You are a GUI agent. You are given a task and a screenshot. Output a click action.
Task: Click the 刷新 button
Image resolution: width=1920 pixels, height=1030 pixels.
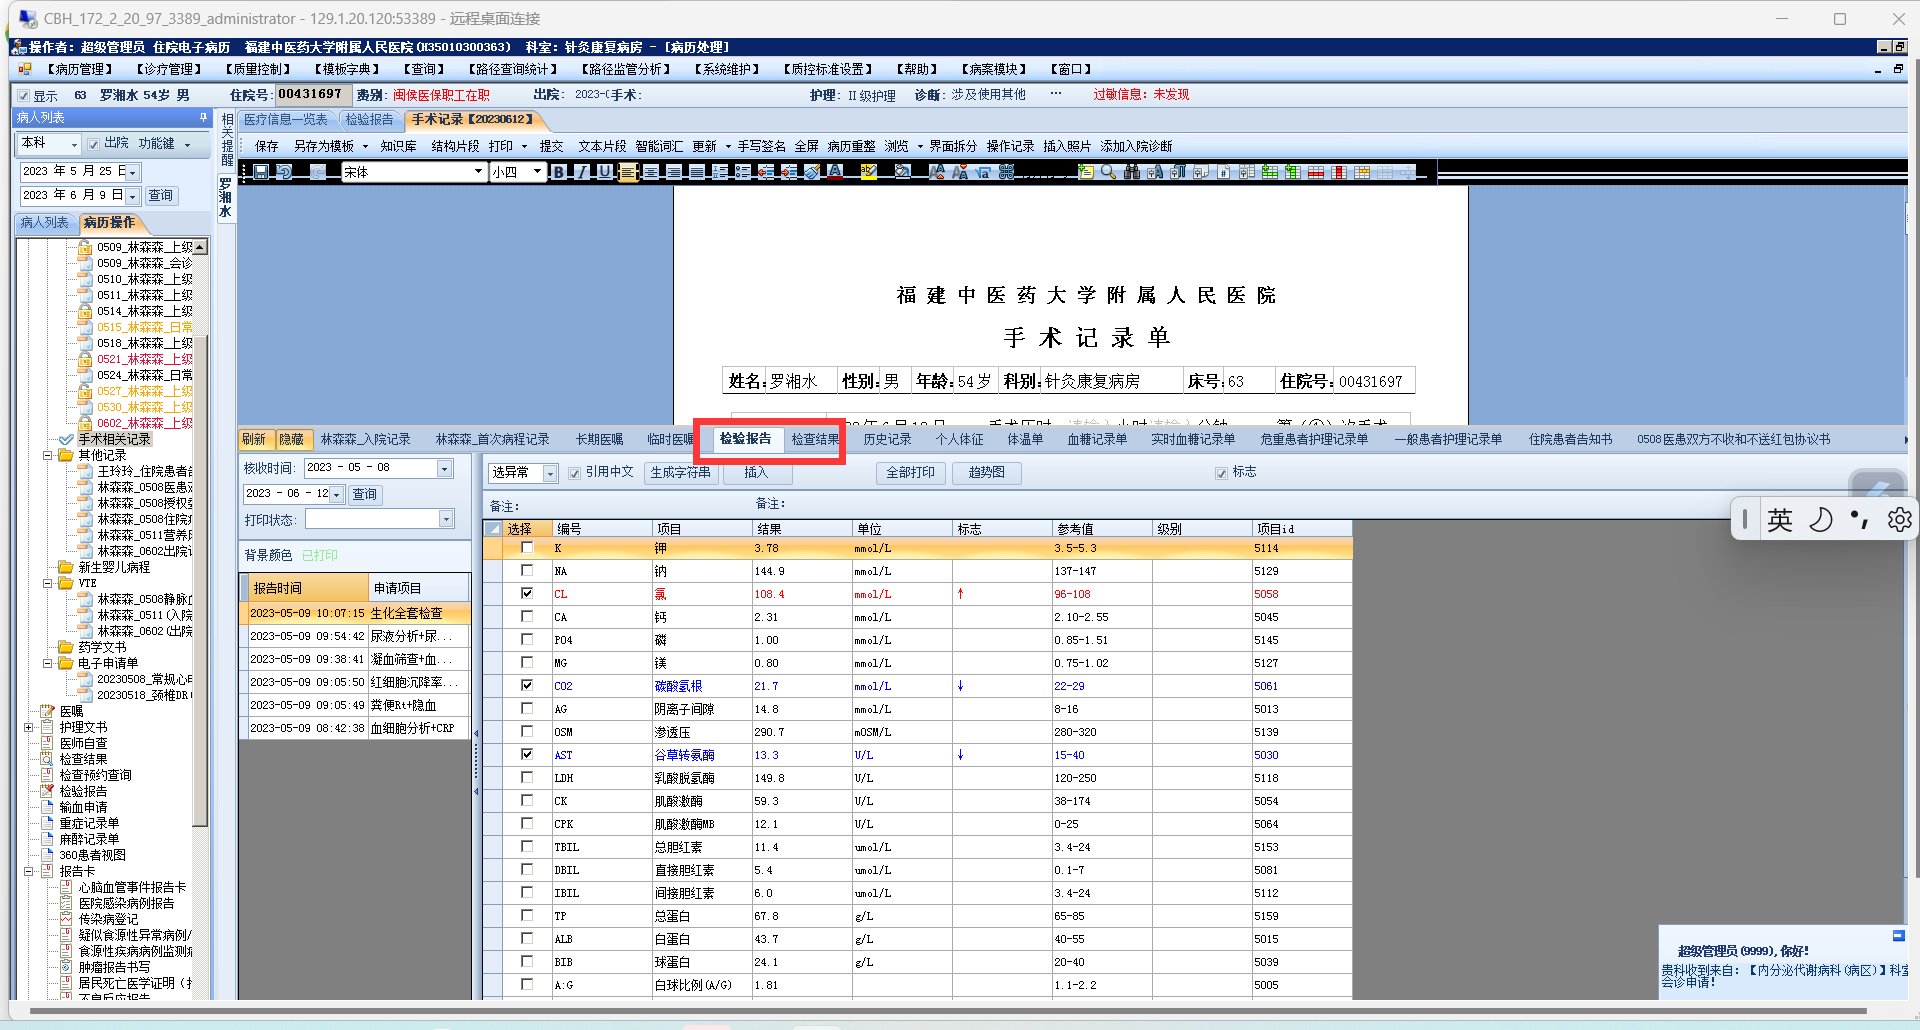pyautogui.click(x=254, y=439)
